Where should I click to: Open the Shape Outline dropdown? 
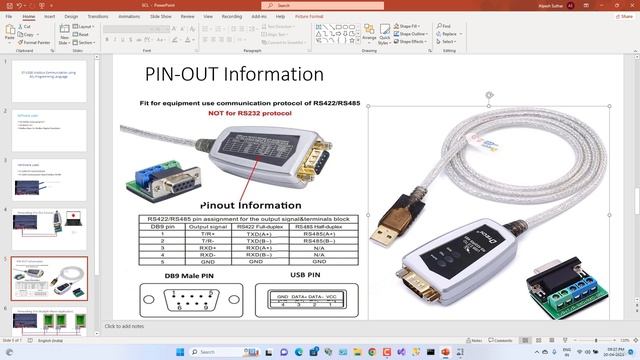click(411, 34)
